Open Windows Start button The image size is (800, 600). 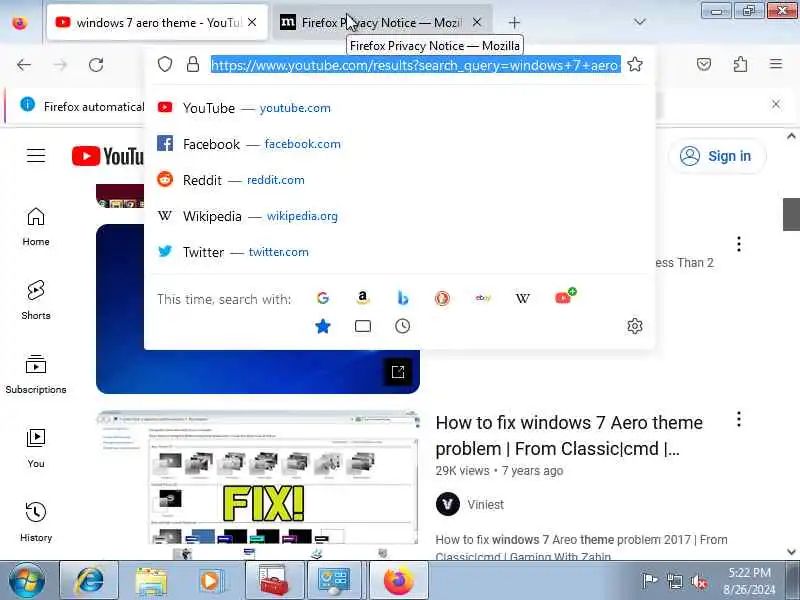pyautogui.click(x=26, y=580)
